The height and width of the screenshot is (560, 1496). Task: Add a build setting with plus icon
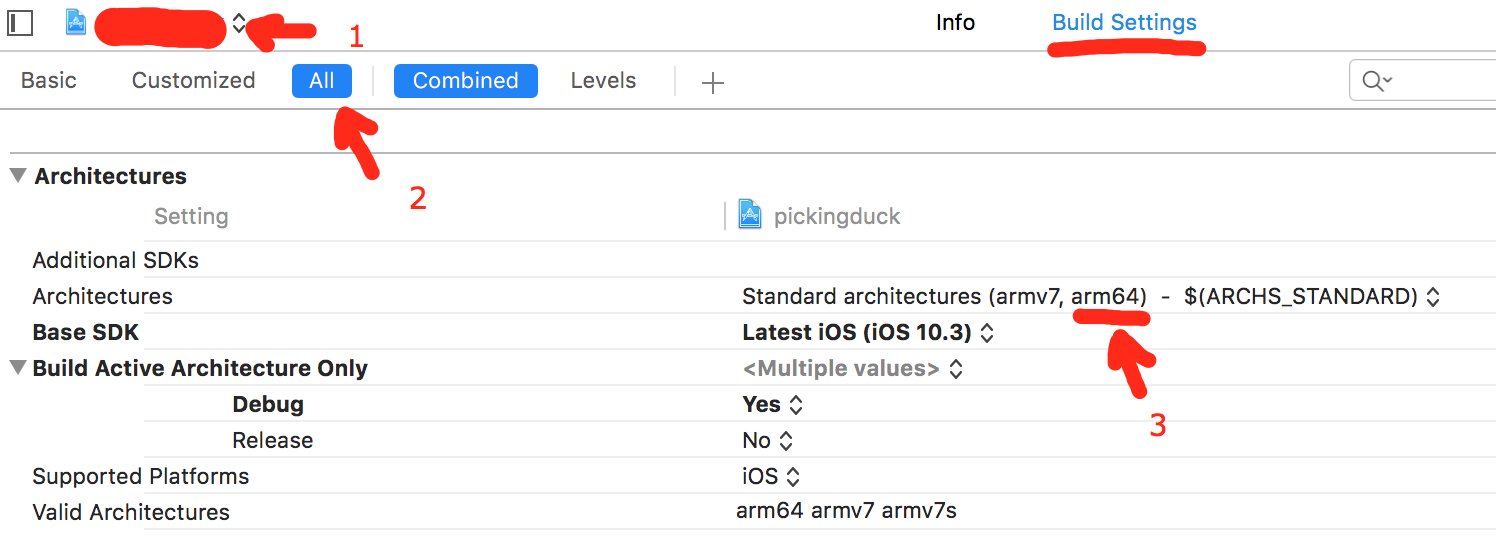click(x=712, y=83)
